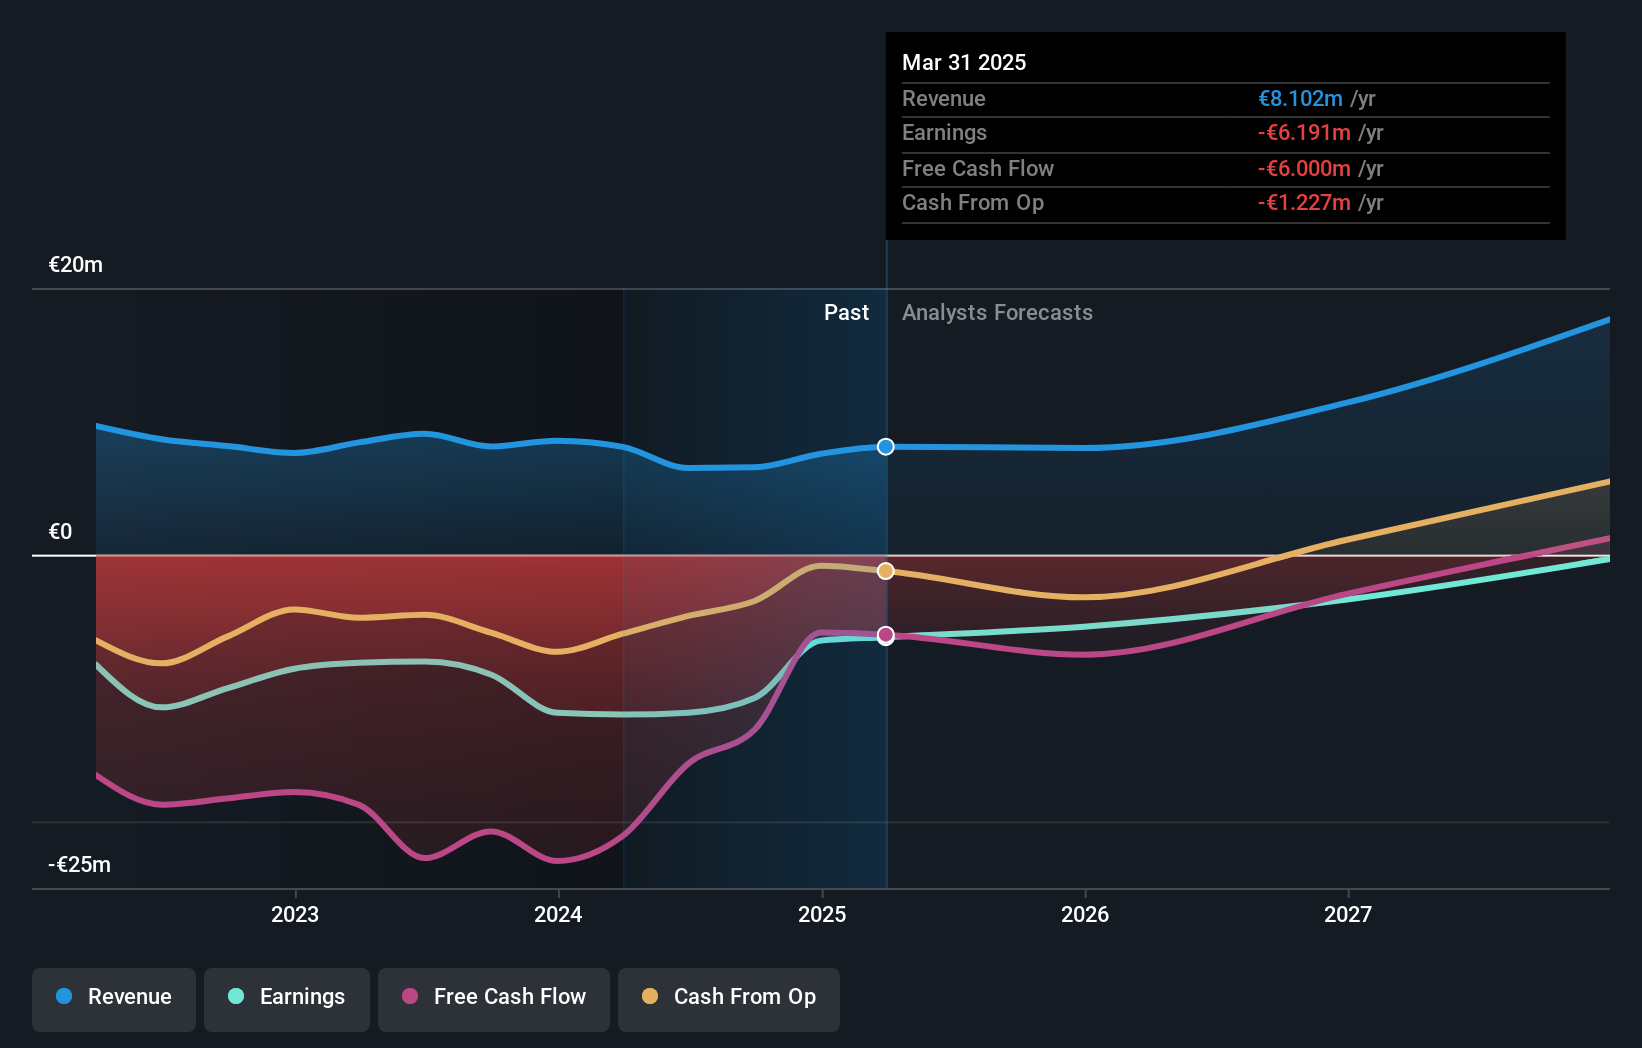
Task: Click the €20m y-axis label
Action: pos(76,265)
